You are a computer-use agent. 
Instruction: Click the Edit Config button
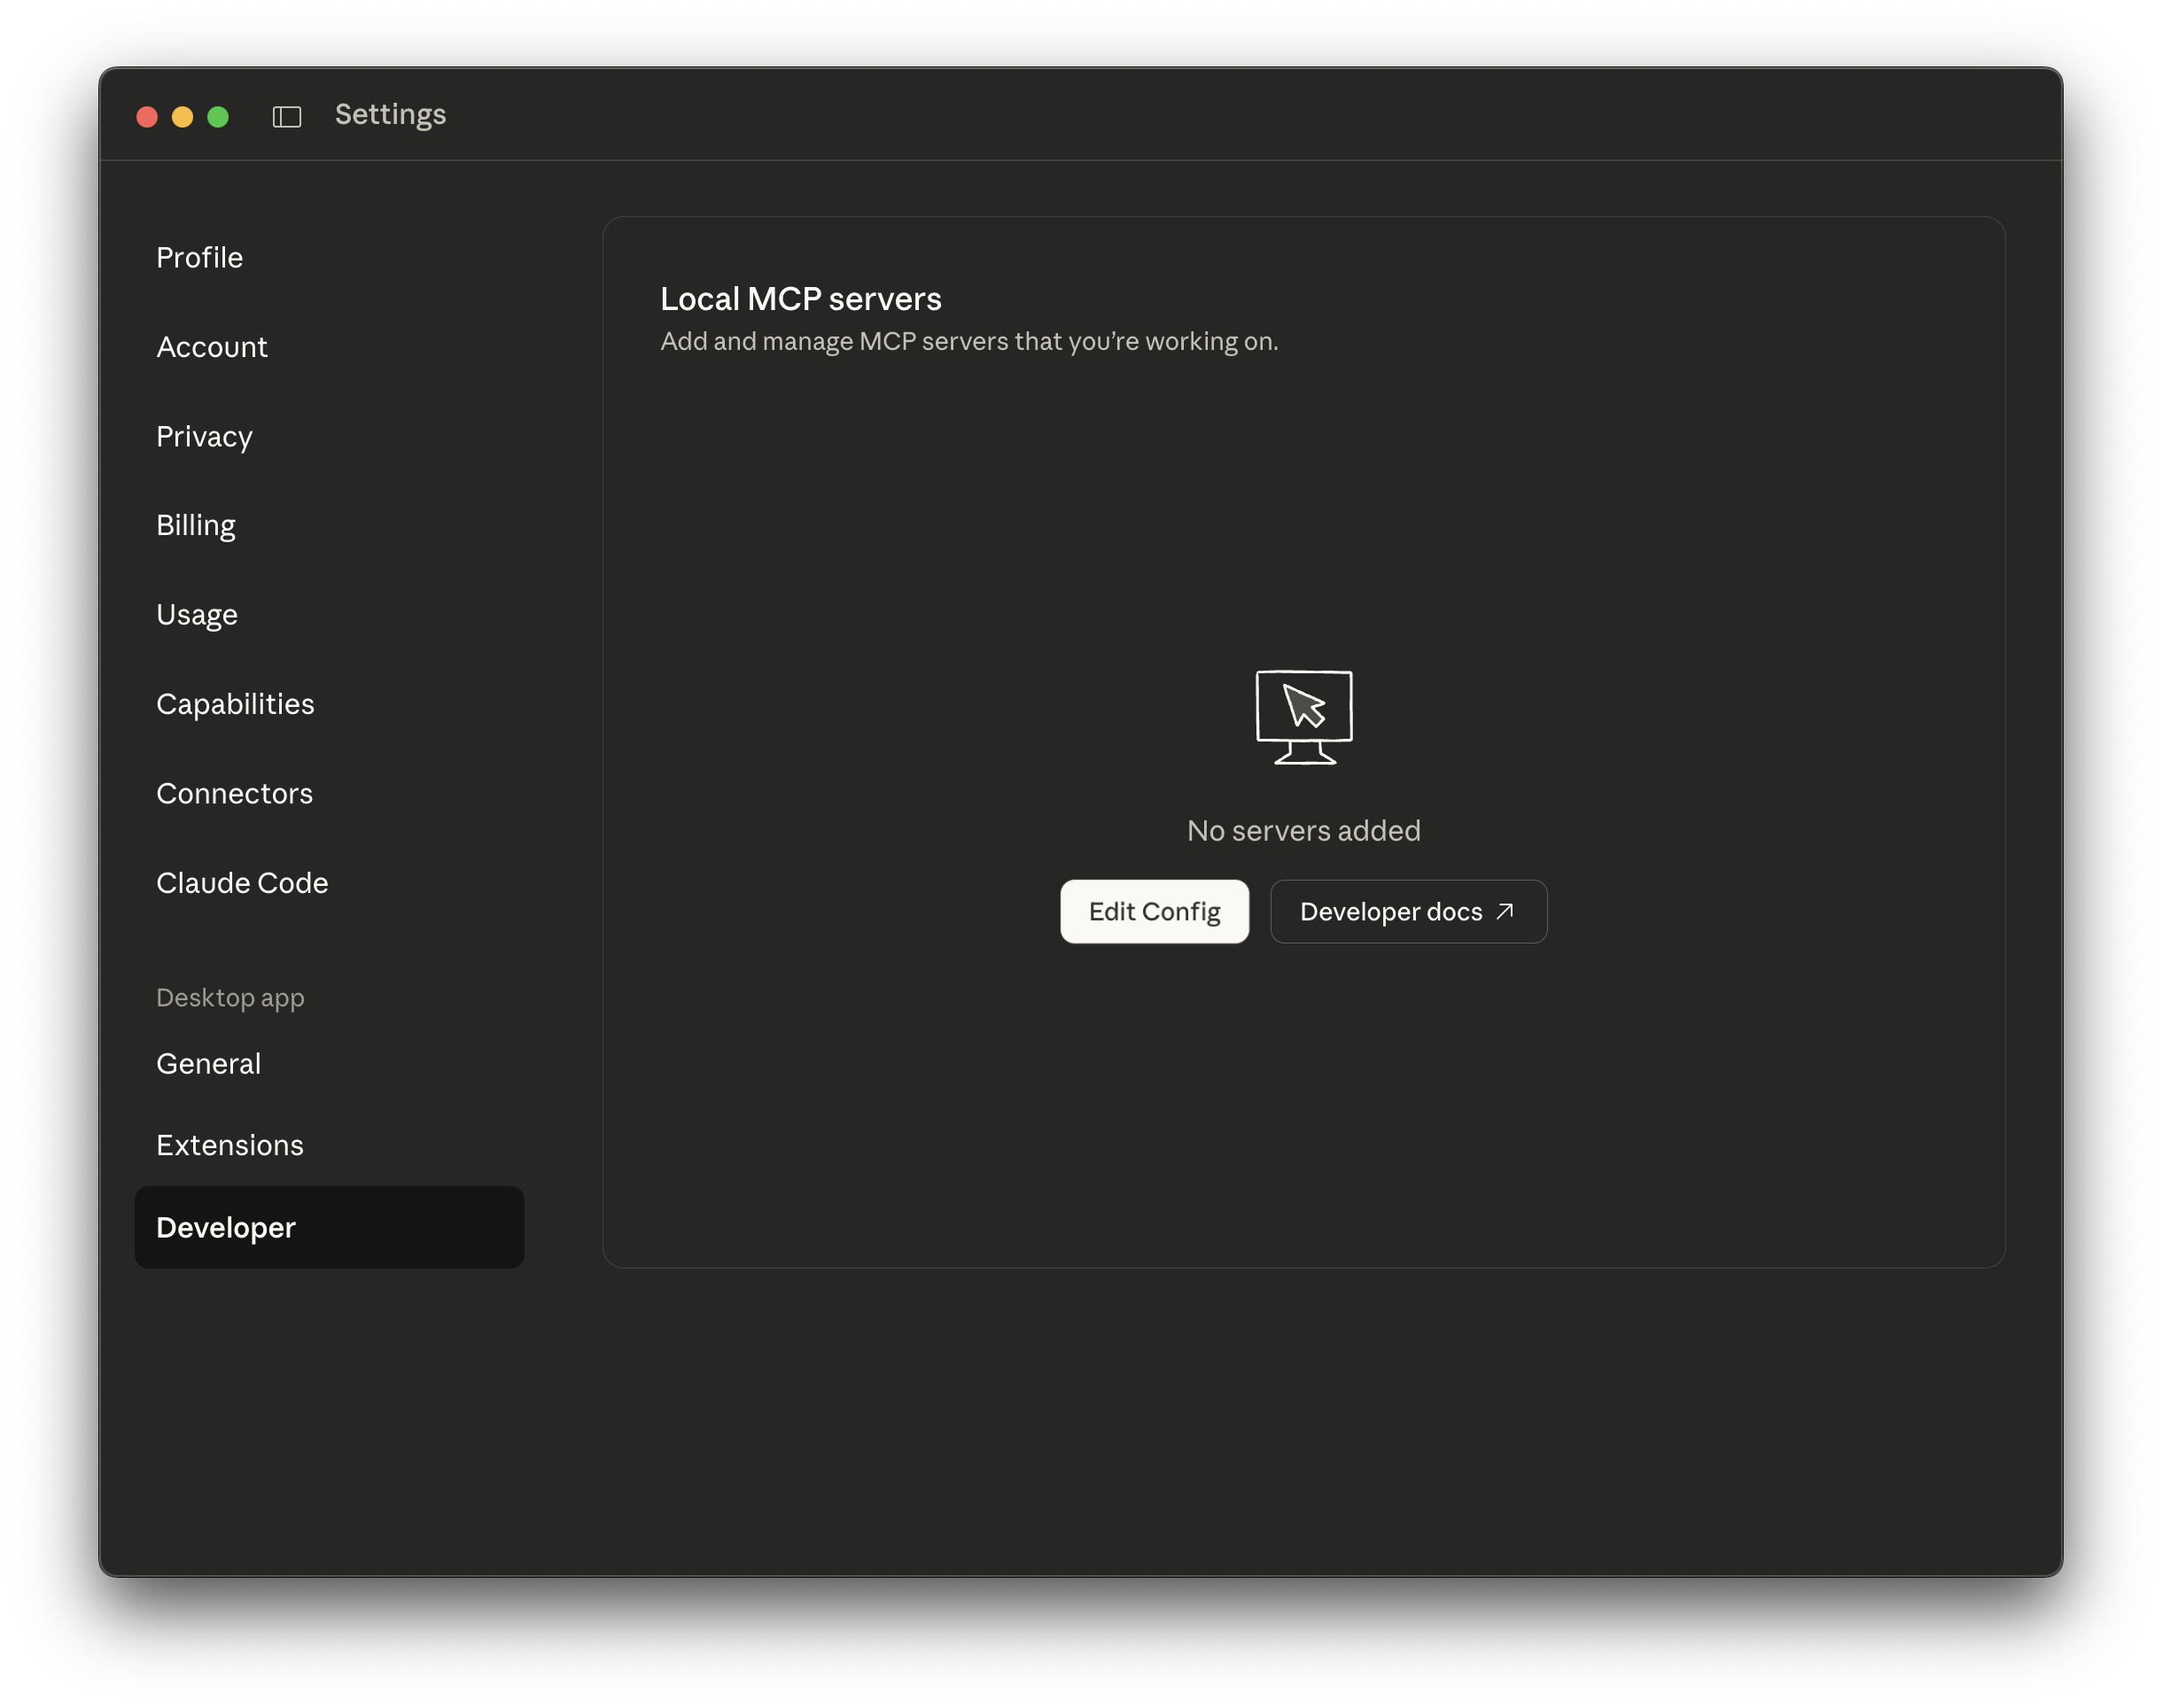pos(1154,911)
